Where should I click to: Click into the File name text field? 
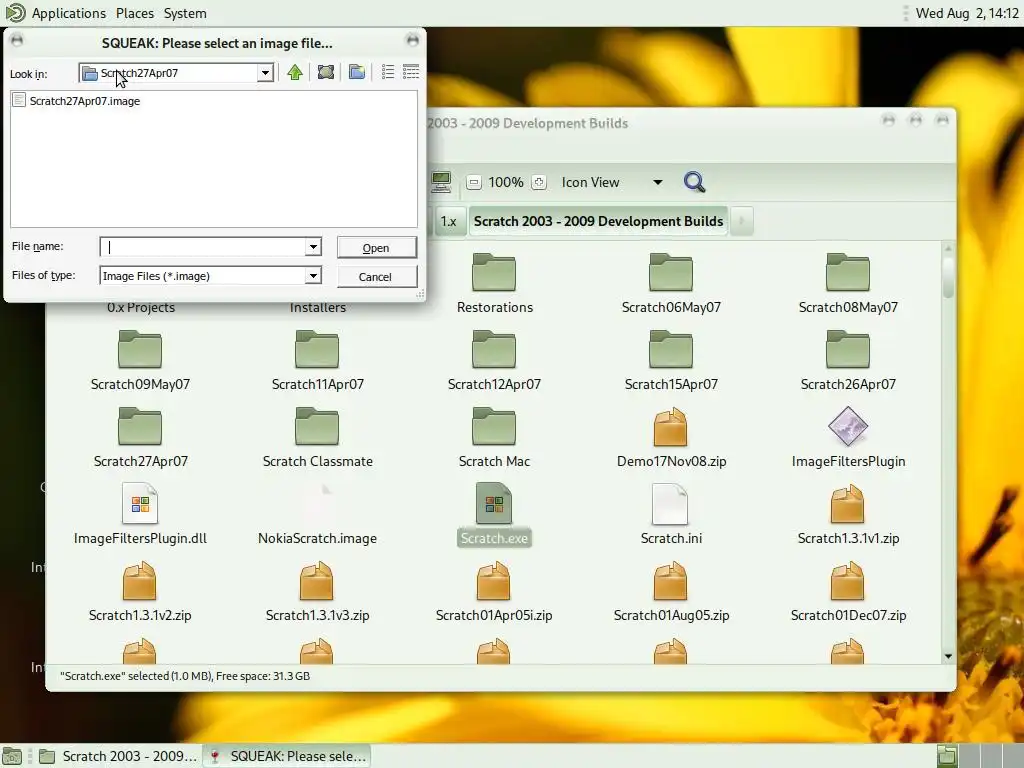[x=202, y=247]
